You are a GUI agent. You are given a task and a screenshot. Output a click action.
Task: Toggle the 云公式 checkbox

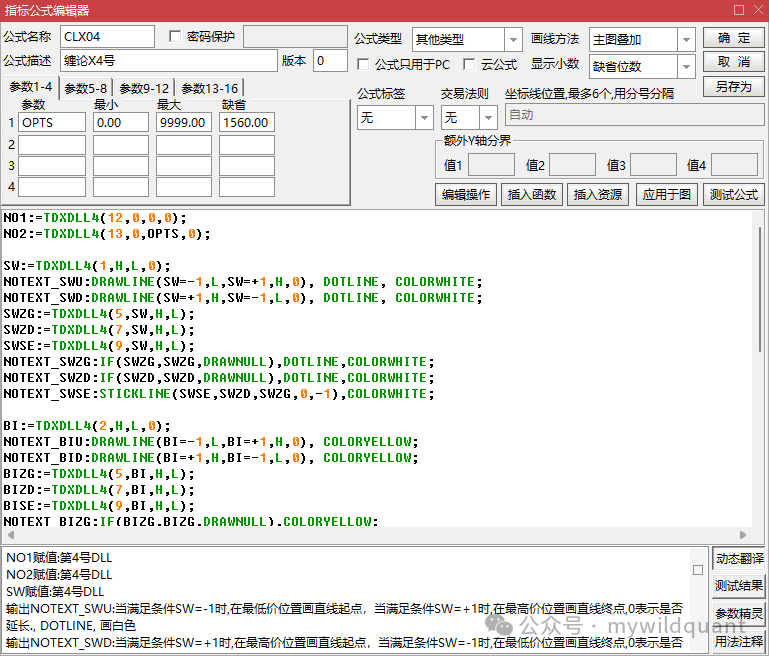pos(469,64)
